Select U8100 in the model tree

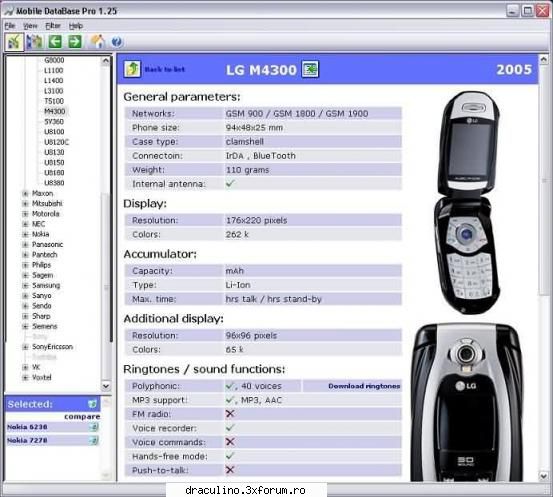coord(54,132)
